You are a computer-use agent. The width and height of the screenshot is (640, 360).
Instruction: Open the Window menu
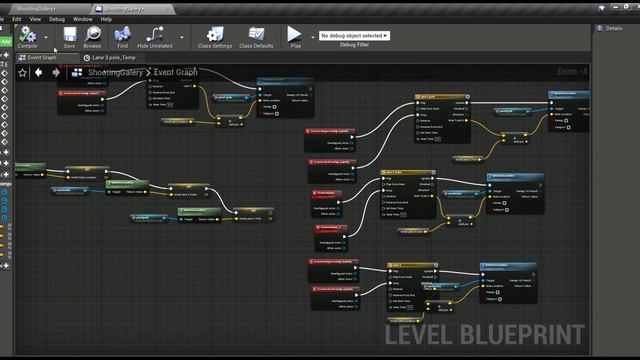82,19
